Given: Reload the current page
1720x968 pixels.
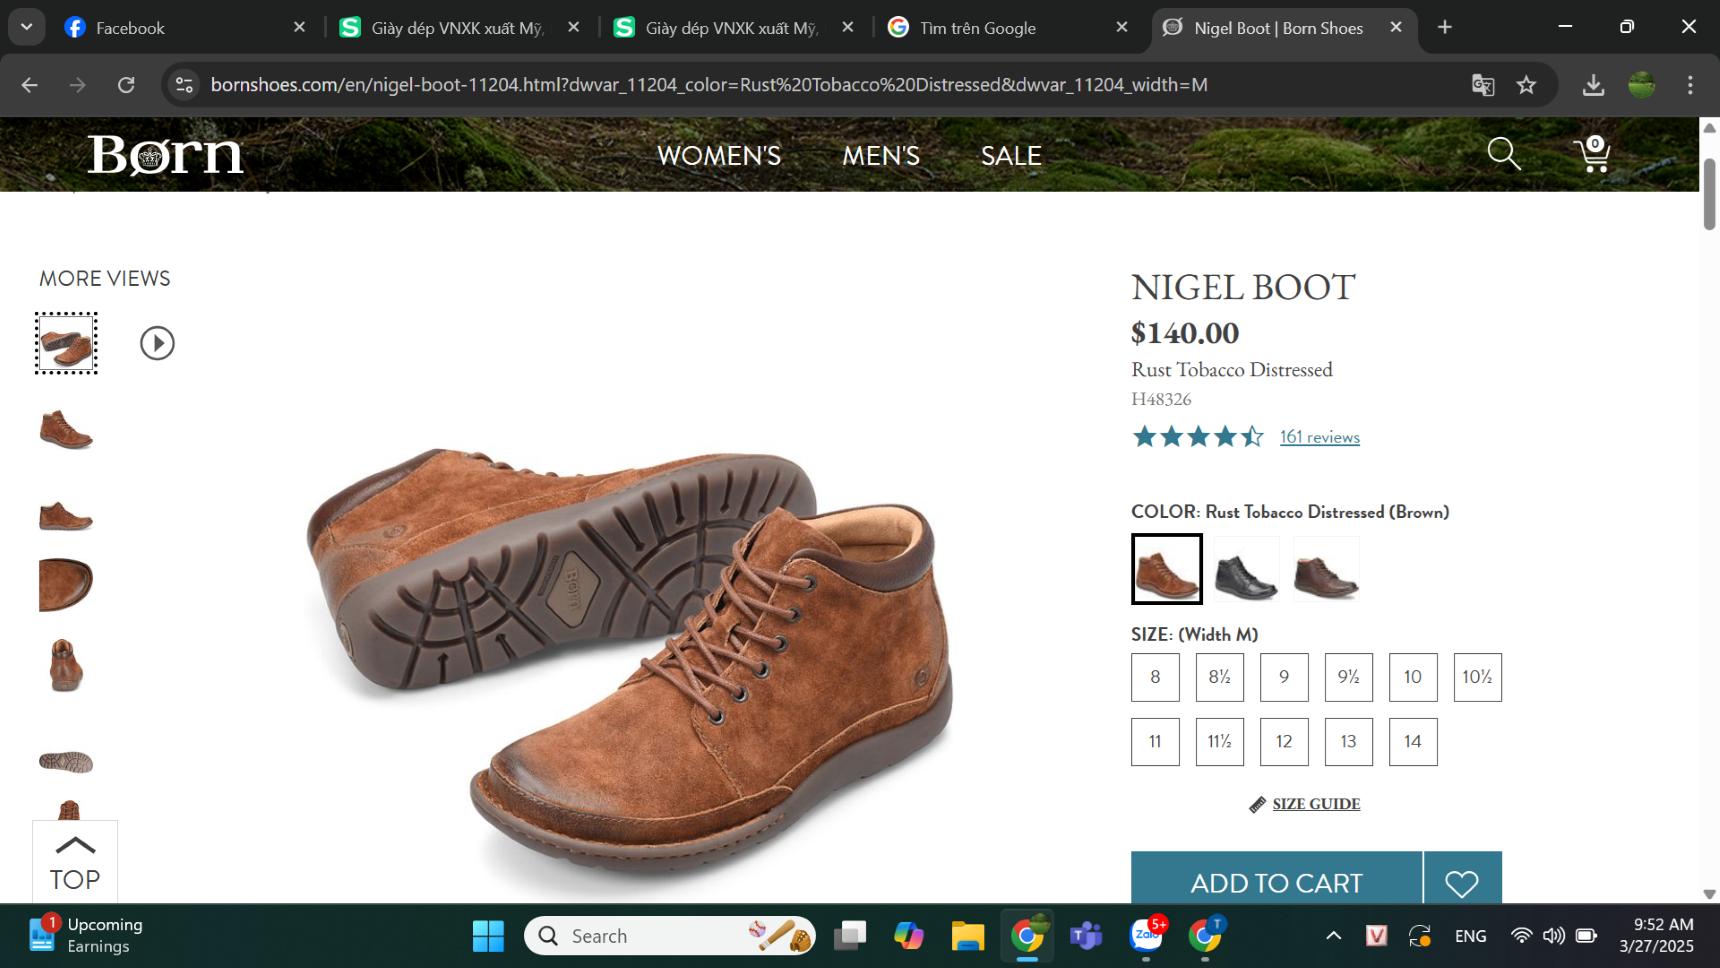Looking at the screenshot, I should point(126,85).
